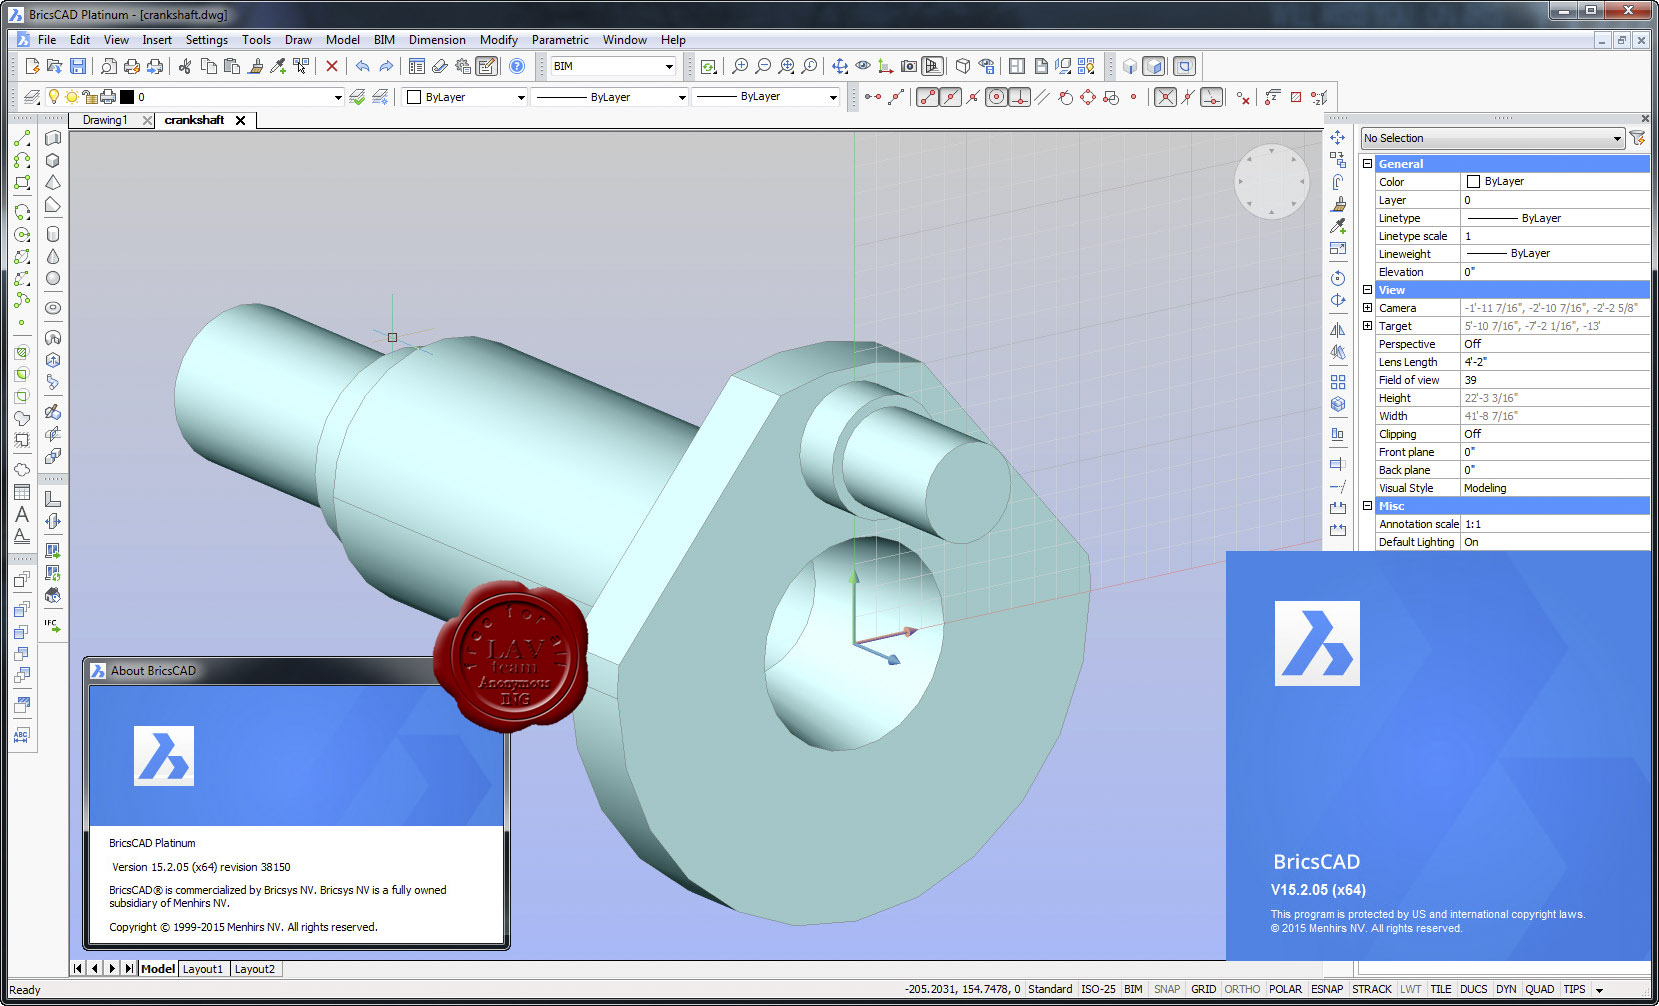Switch to the Layout2 tab
This screenshot has height=1006, width=1659.
point(255,969)
